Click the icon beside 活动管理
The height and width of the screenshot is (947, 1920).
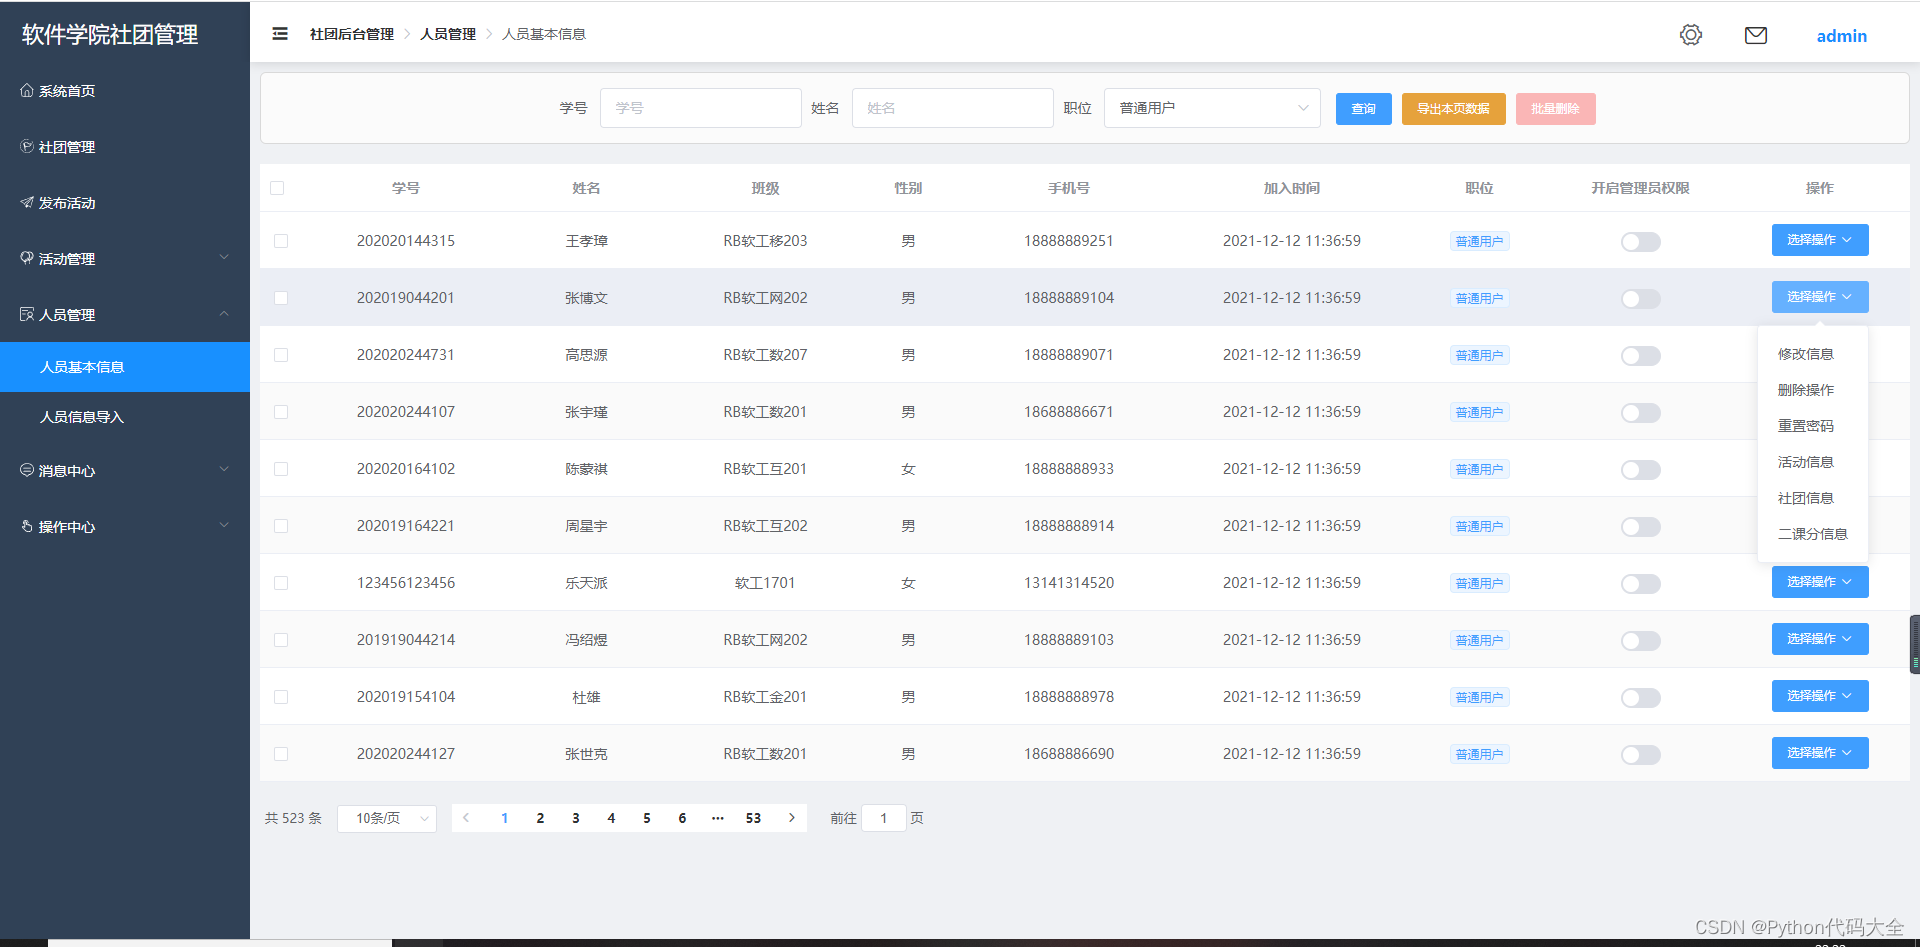click(27, 258)
